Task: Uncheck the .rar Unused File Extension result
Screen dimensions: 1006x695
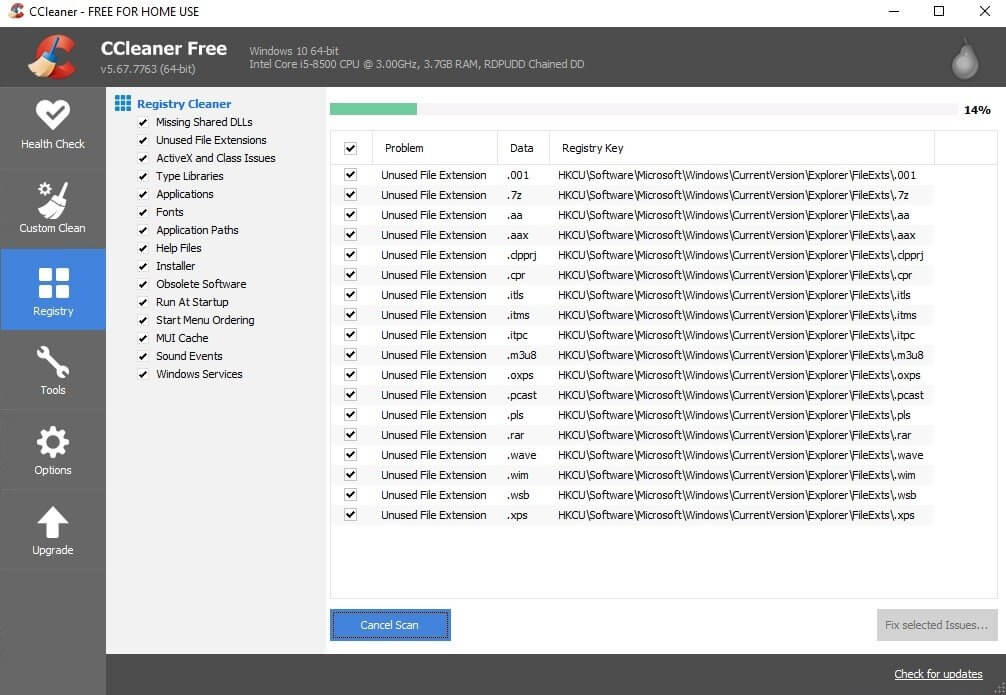Action: (x=351, y=435)
